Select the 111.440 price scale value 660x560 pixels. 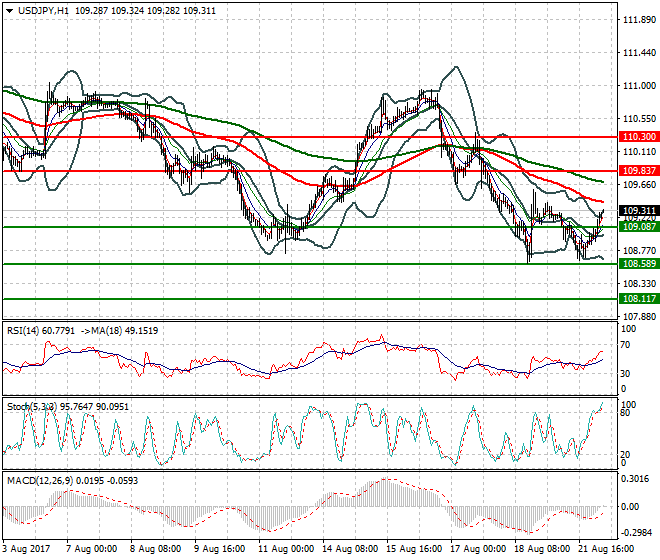click(639, 53)
